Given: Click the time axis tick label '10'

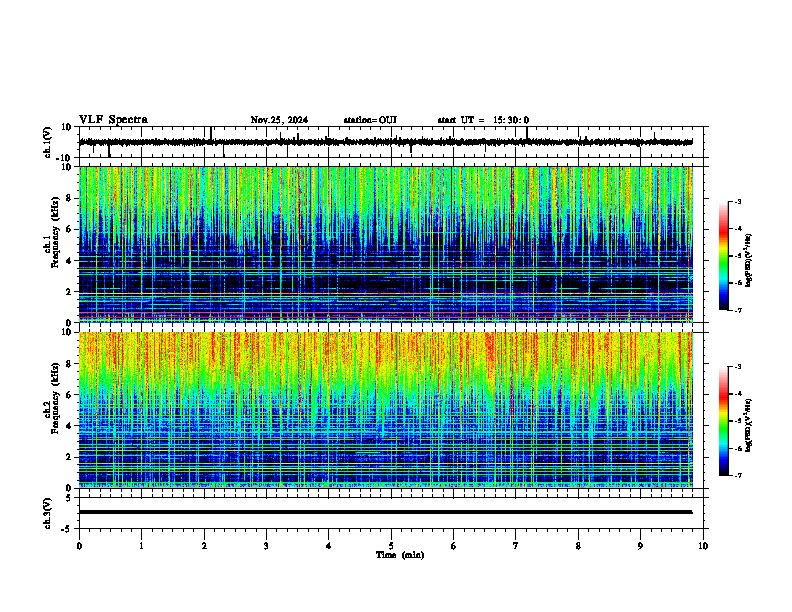Looking at the screenshot, I should 703,546.
